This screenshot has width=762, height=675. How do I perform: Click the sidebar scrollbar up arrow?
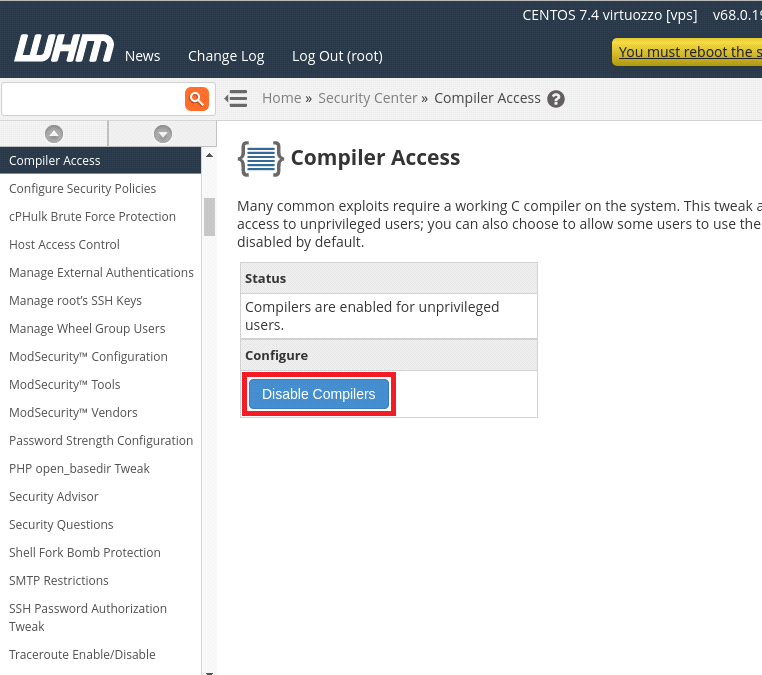tap(209, 156)
